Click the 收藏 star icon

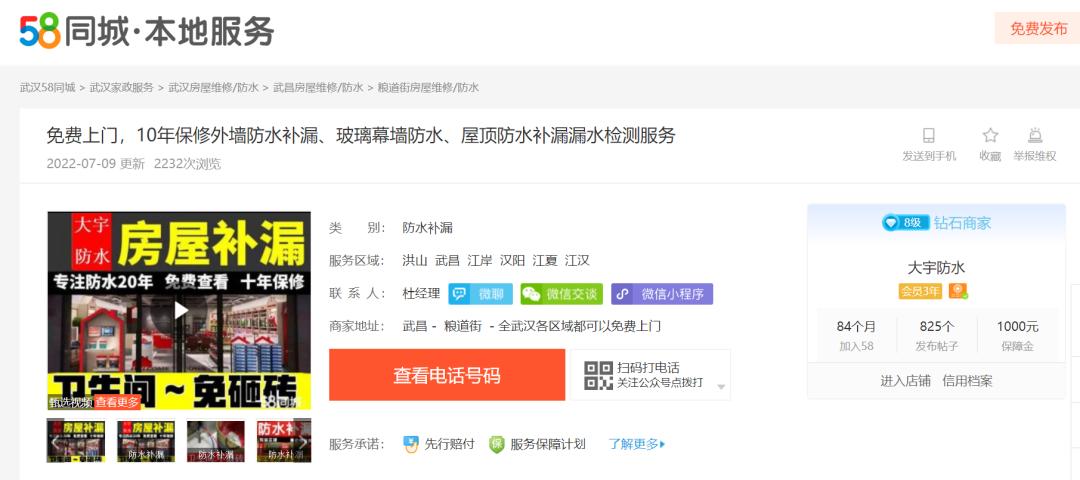coord(990,136)
